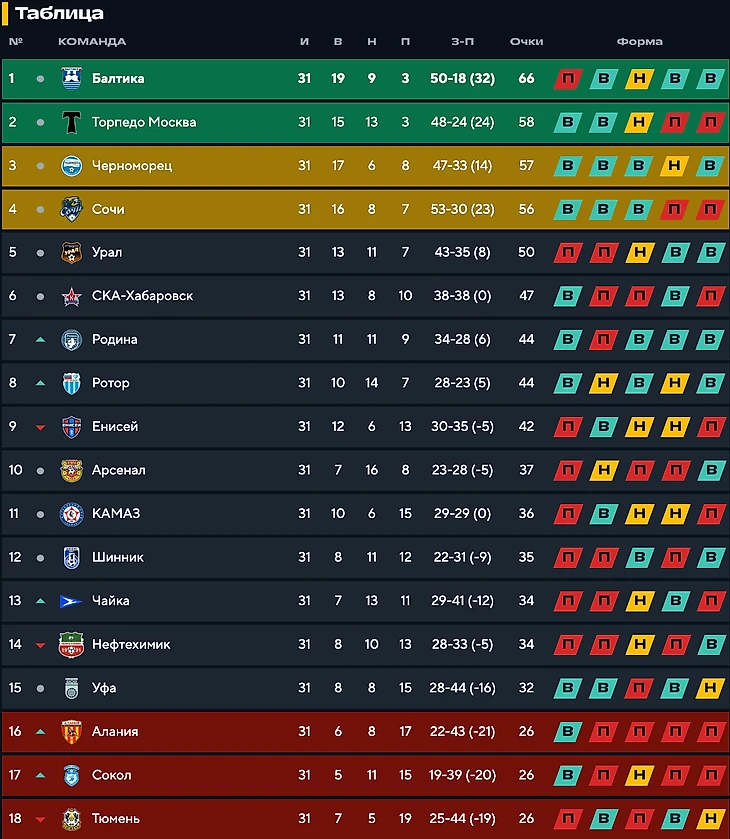This screenshot has height=839, width=730.
Task: Click the СКА-Хабаровск star logo
Action: pos(71,296)
